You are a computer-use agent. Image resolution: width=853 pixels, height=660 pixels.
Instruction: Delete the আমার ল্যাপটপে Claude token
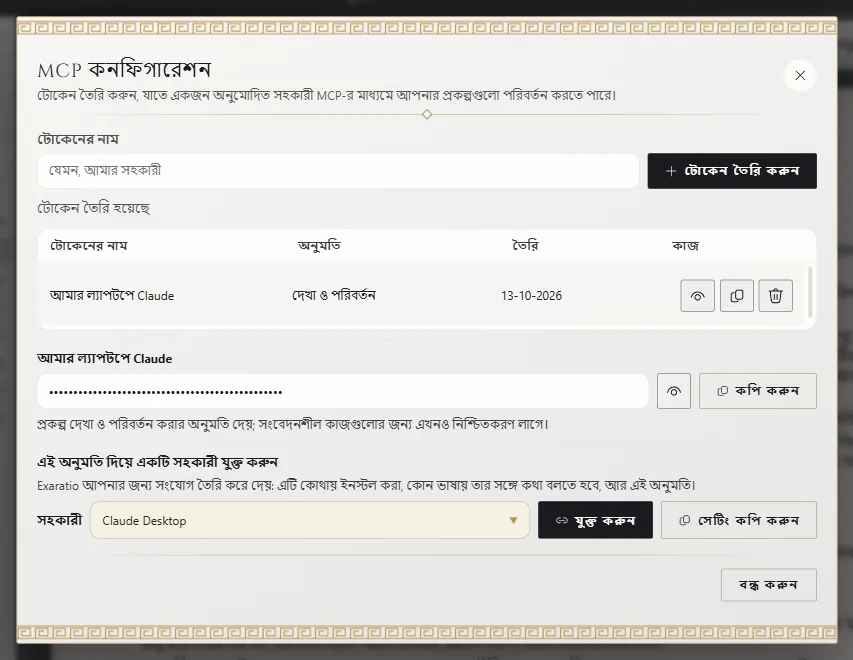coord(776,295)
